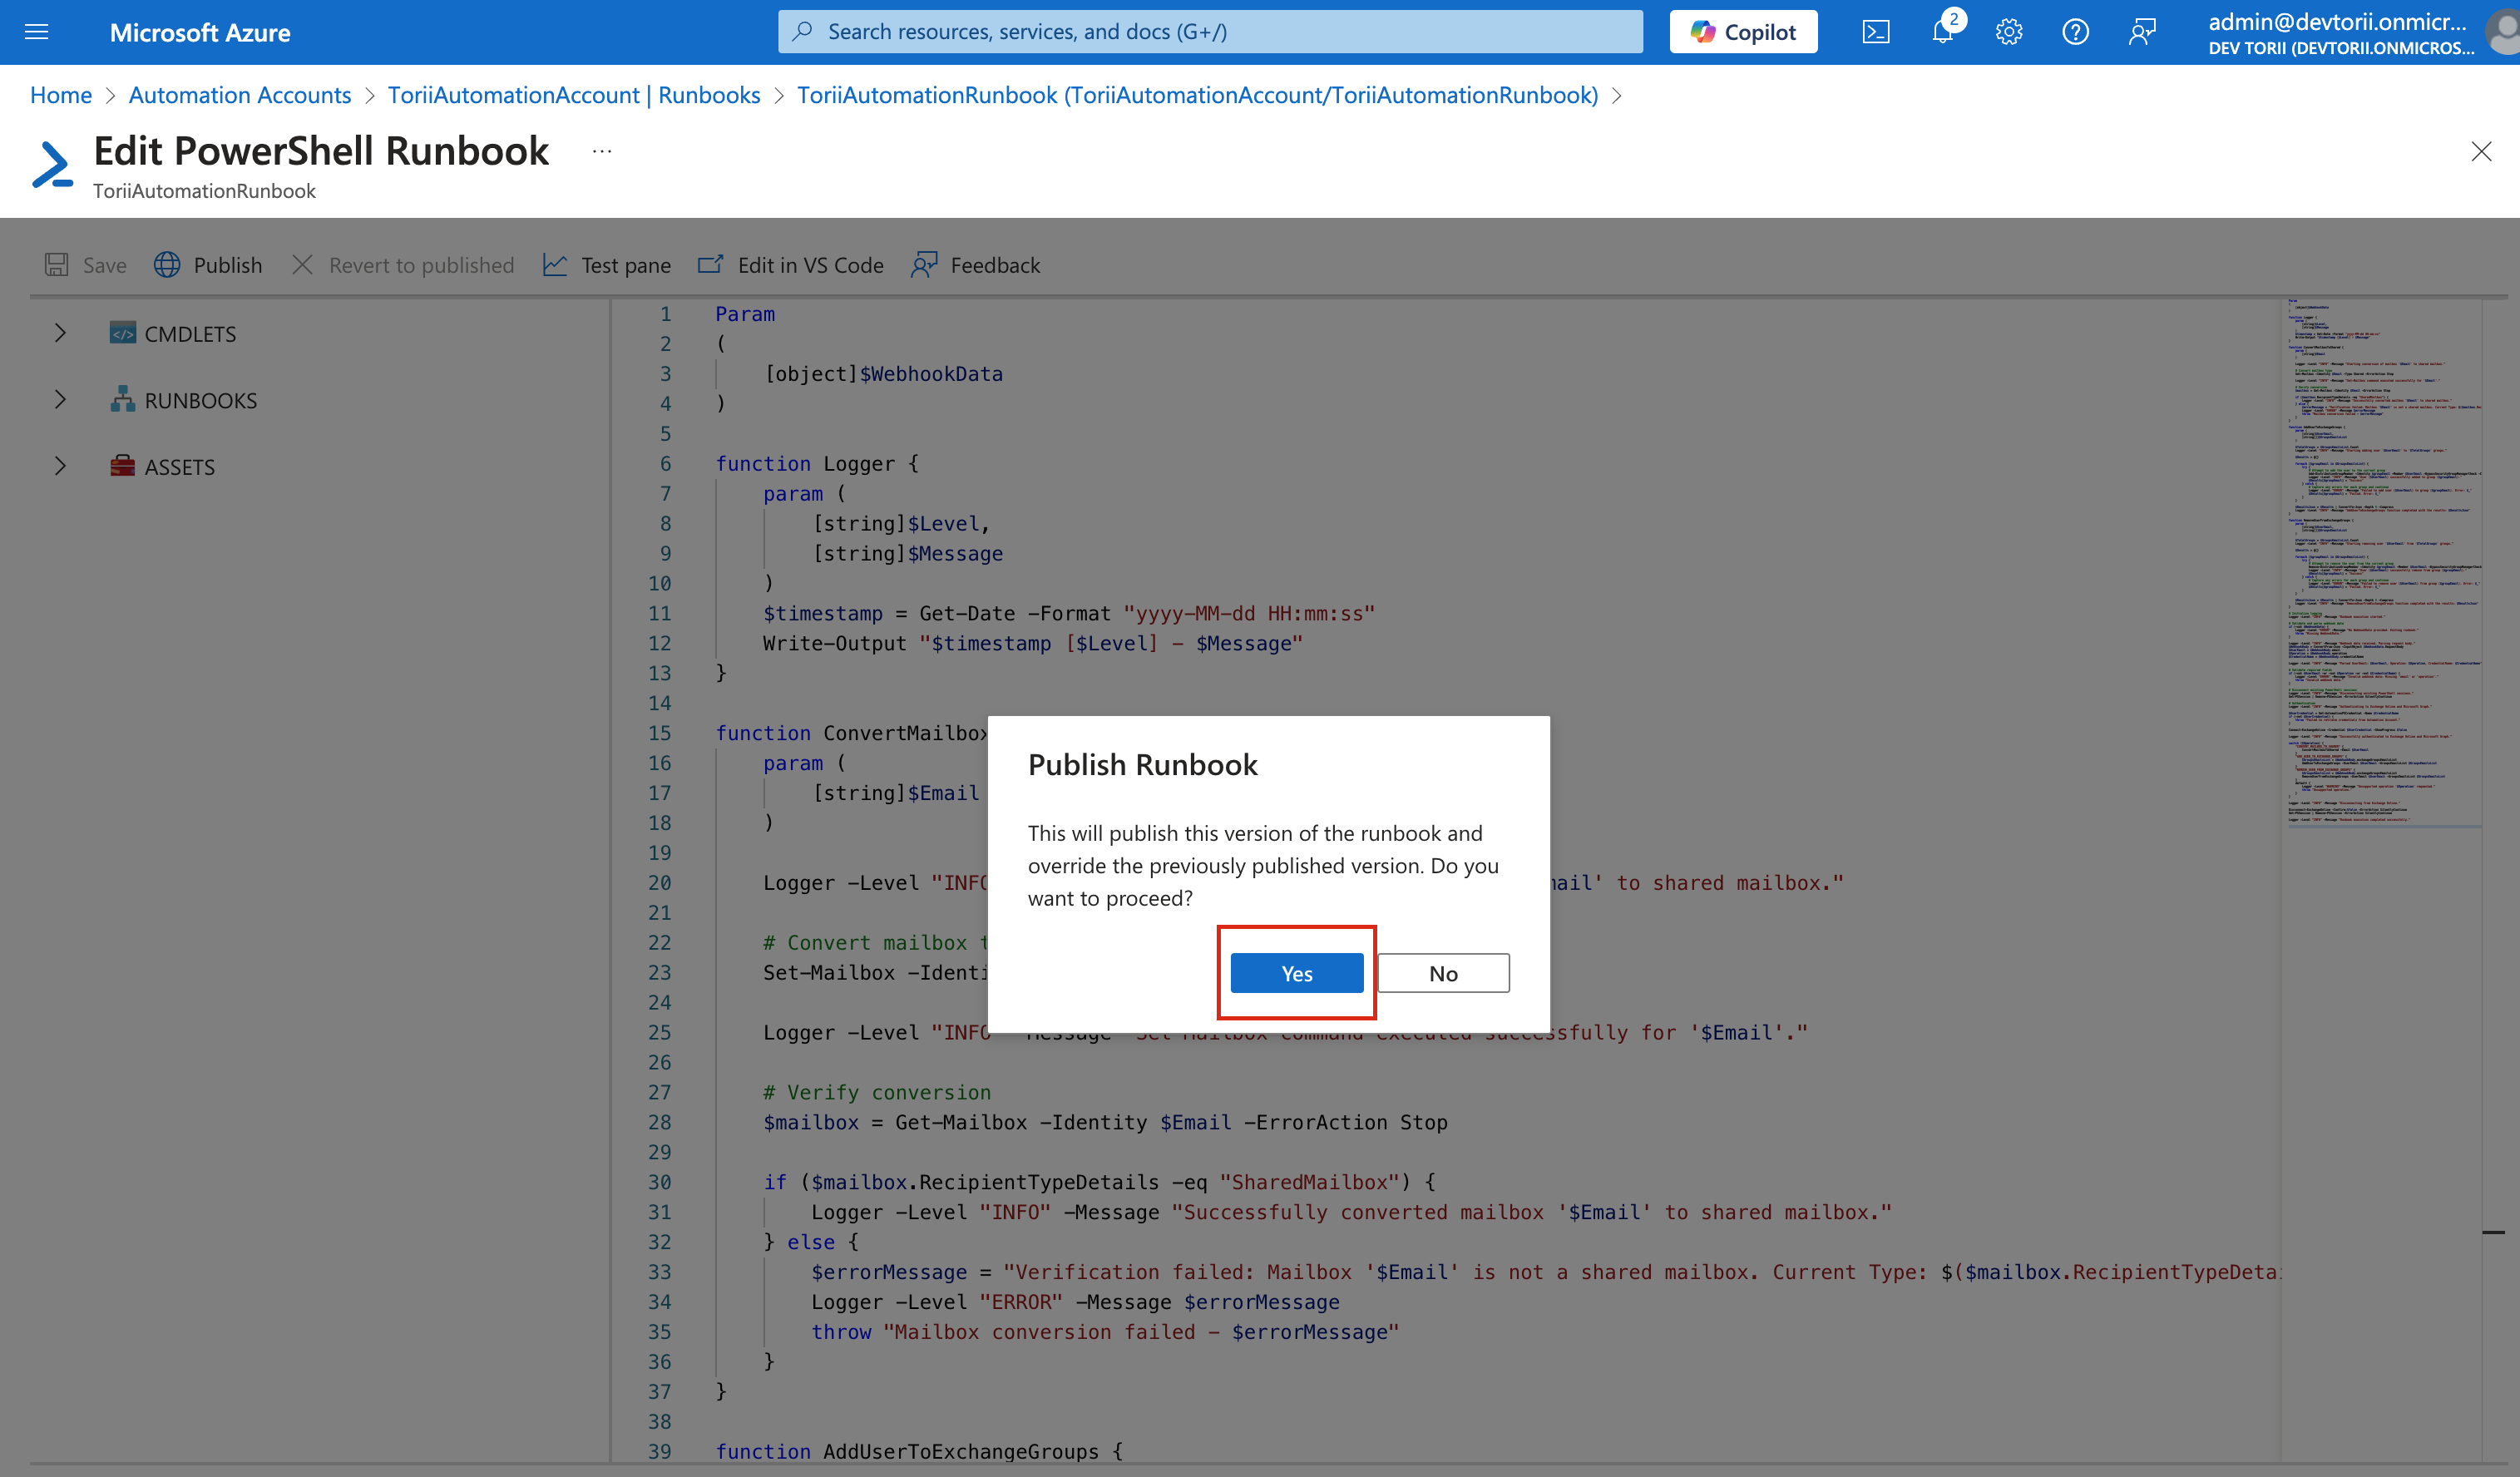Click the Publish globe toolbar button
Image resolution: width=2520 pixels, height=1477 pixels.
[208, 265]
